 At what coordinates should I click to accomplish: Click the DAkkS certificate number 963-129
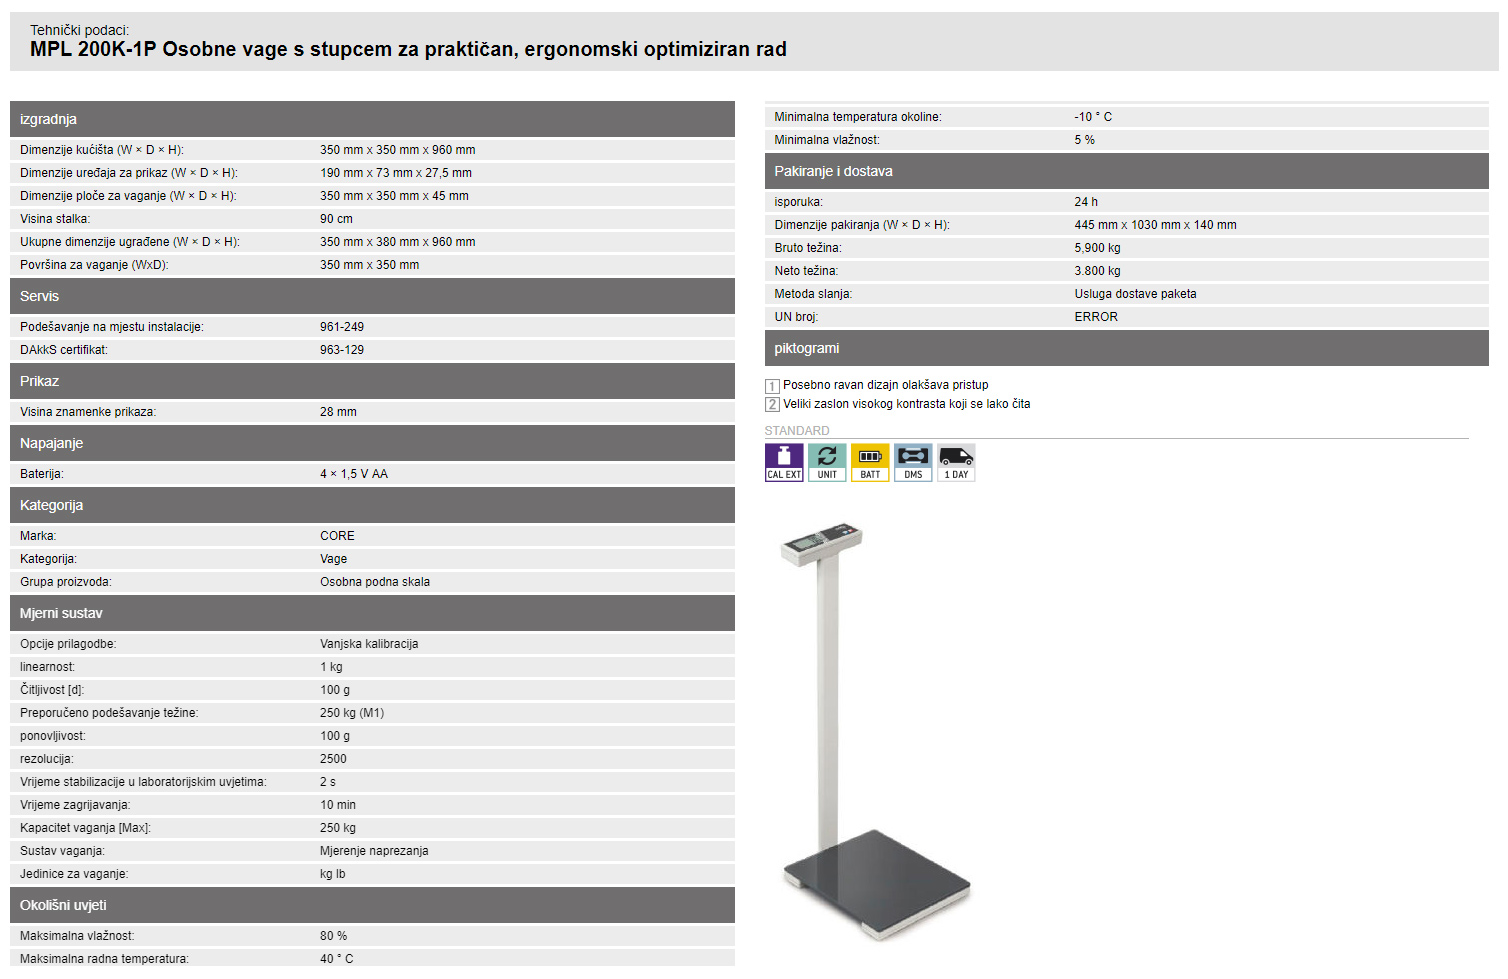(342, 350)
